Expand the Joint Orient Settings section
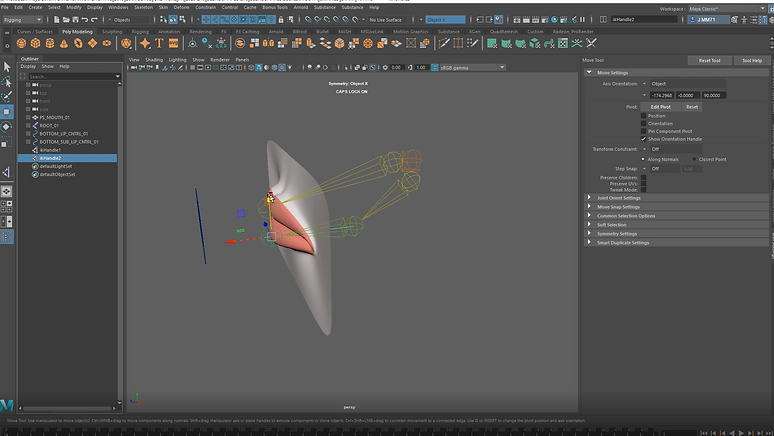The width and height of the screenshot is (774, 436). 589,198
